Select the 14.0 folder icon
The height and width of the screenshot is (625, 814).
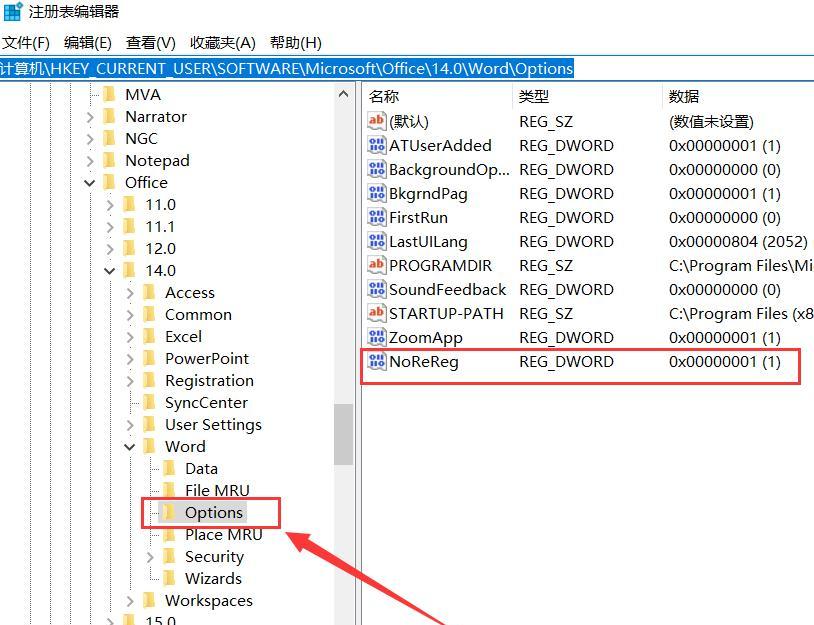(129, 270)
